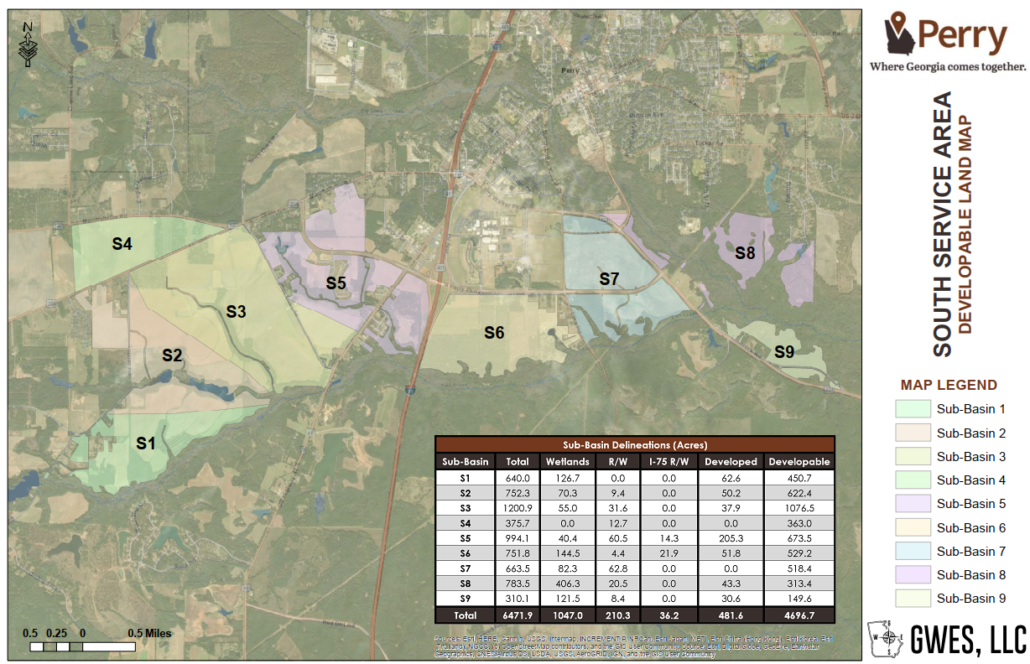Click the MAP LEGEND heading
The width and height of the screenshot is (1030, 664).
(948, 385)
